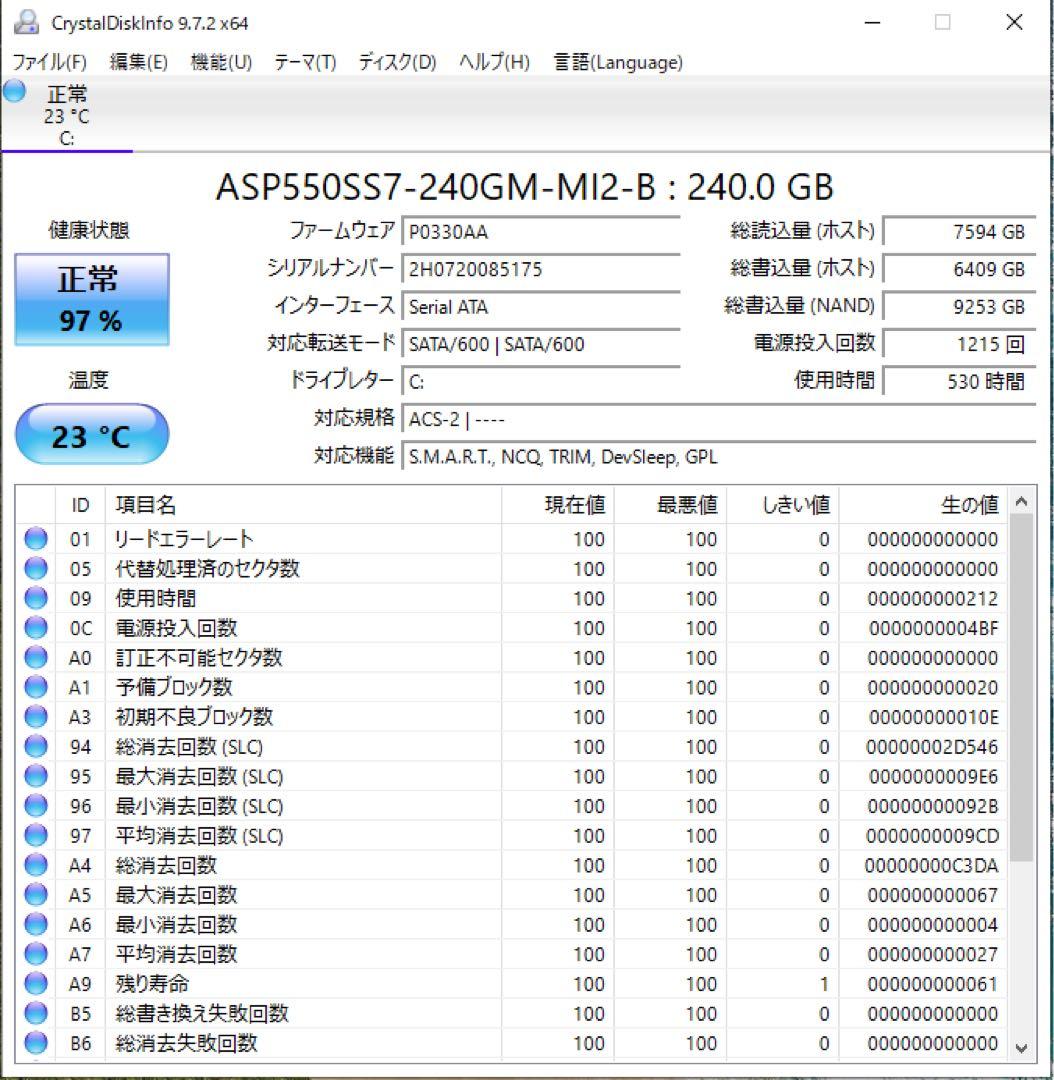This screenshot has height=1080, width=1054.
Task: Click the status icon beside リードエラーレート
Action: (x=36, y=538)
